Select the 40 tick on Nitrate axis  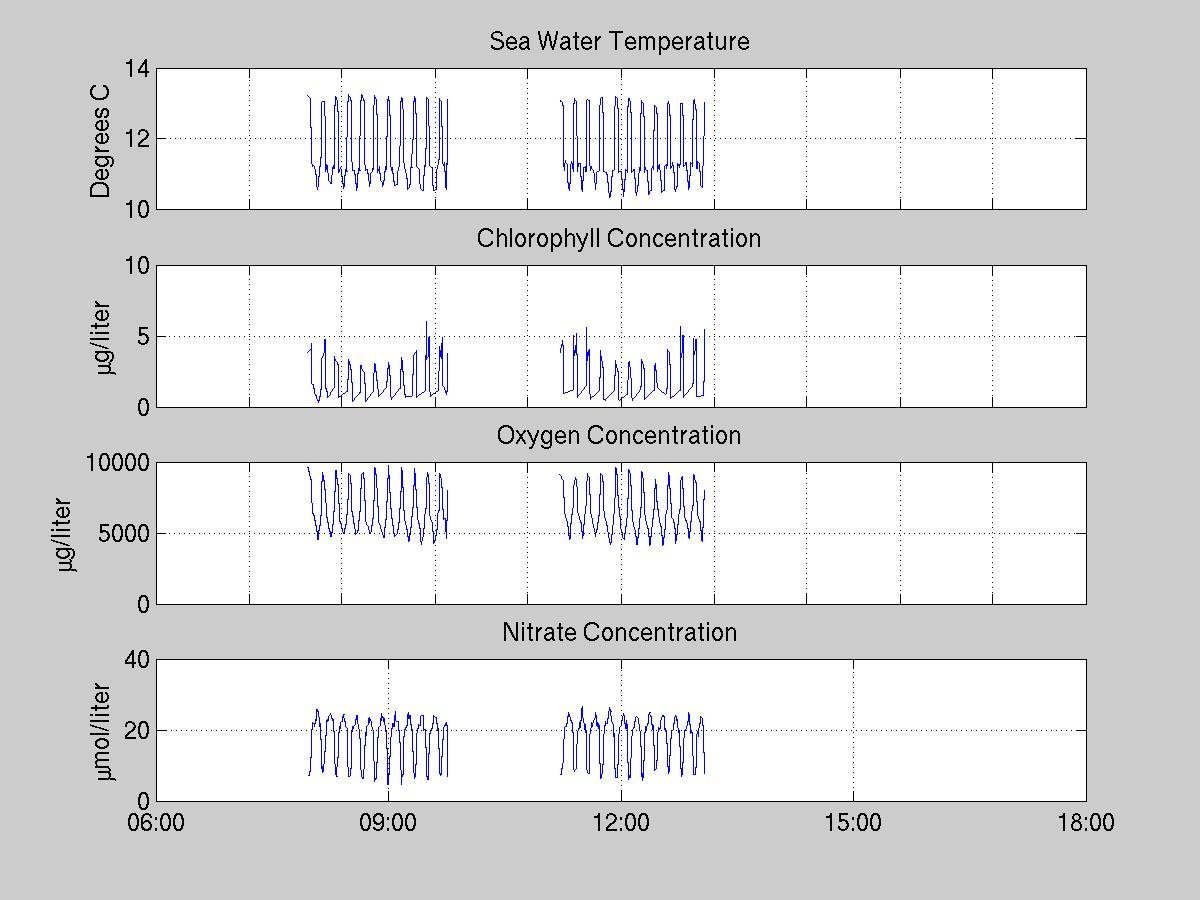136,660
